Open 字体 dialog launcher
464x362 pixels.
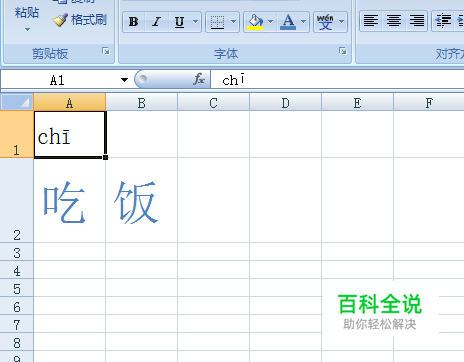click(343, 51)
